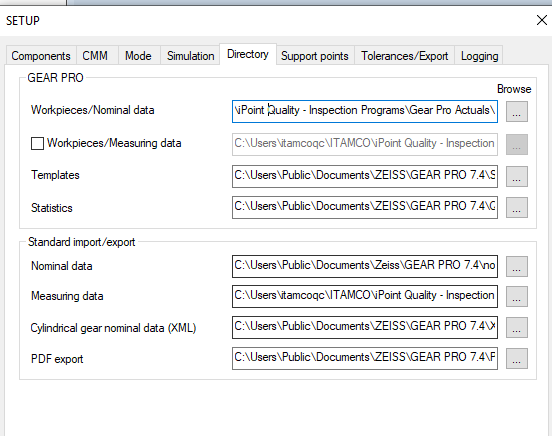The height and width of the screenshot is (436, 552).
Task: Click the PDF export path field
Action: point(365,358)
